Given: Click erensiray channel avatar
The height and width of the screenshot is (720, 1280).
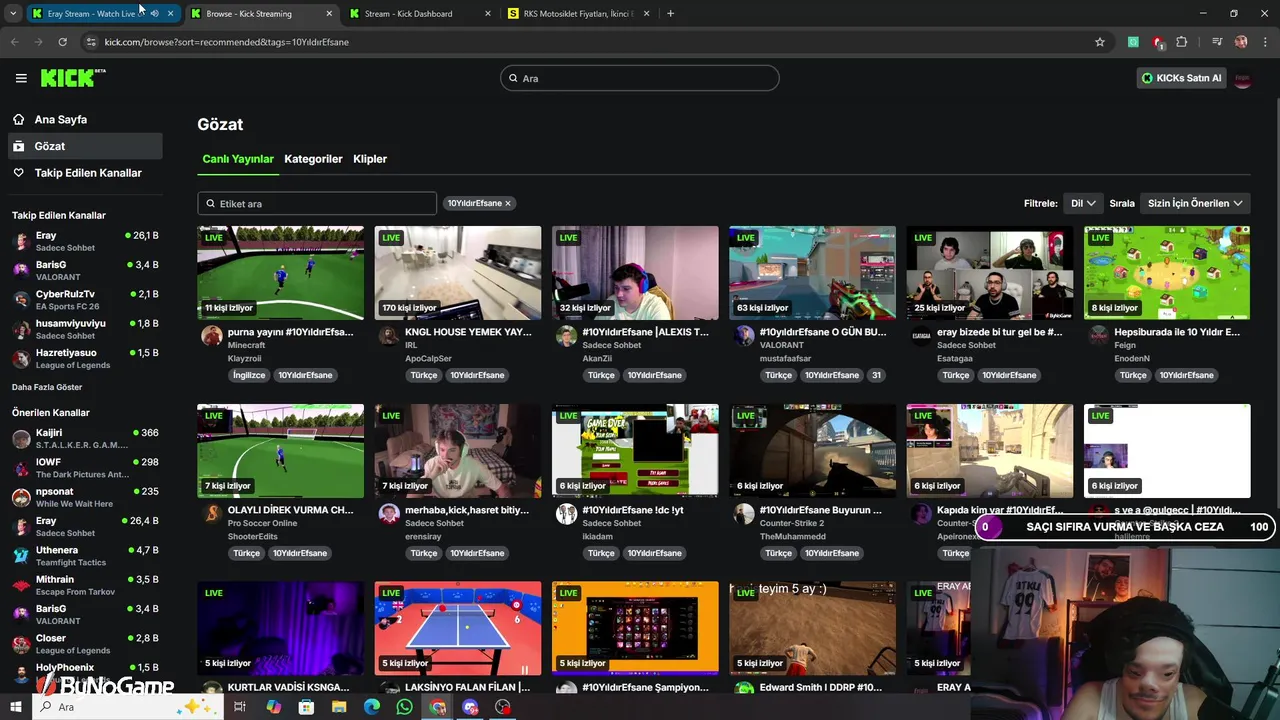Looking at the screenshot, I should pyautogui.click(x=389, y=514).
